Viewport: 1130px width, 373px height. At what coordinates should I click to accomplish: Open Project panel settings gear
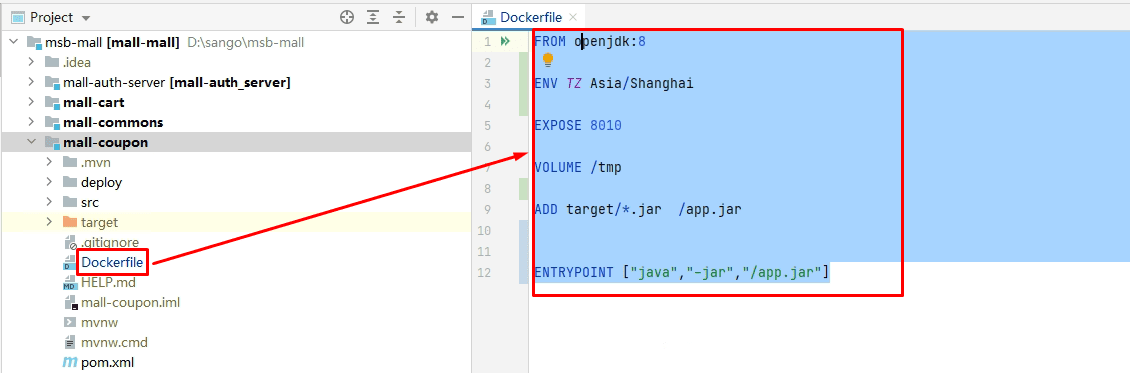tap(431, 17)
